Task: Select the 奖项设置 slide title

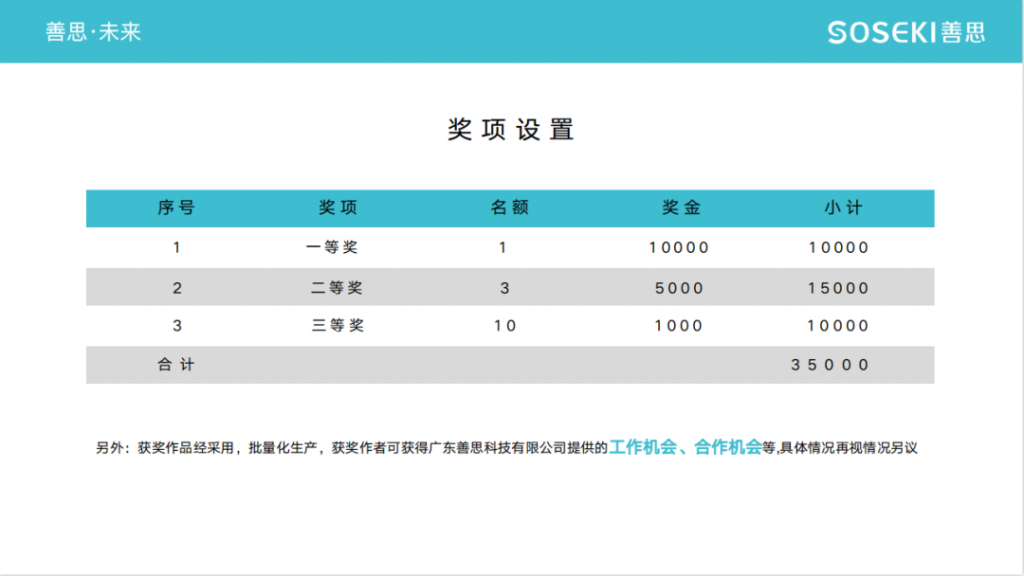Action: [x=512, y=129]
